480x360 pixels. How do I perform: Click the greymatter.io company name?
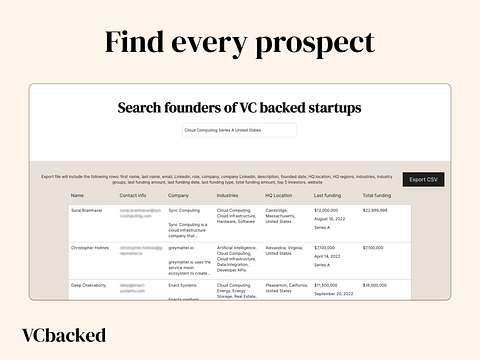[x=181, y=248]
